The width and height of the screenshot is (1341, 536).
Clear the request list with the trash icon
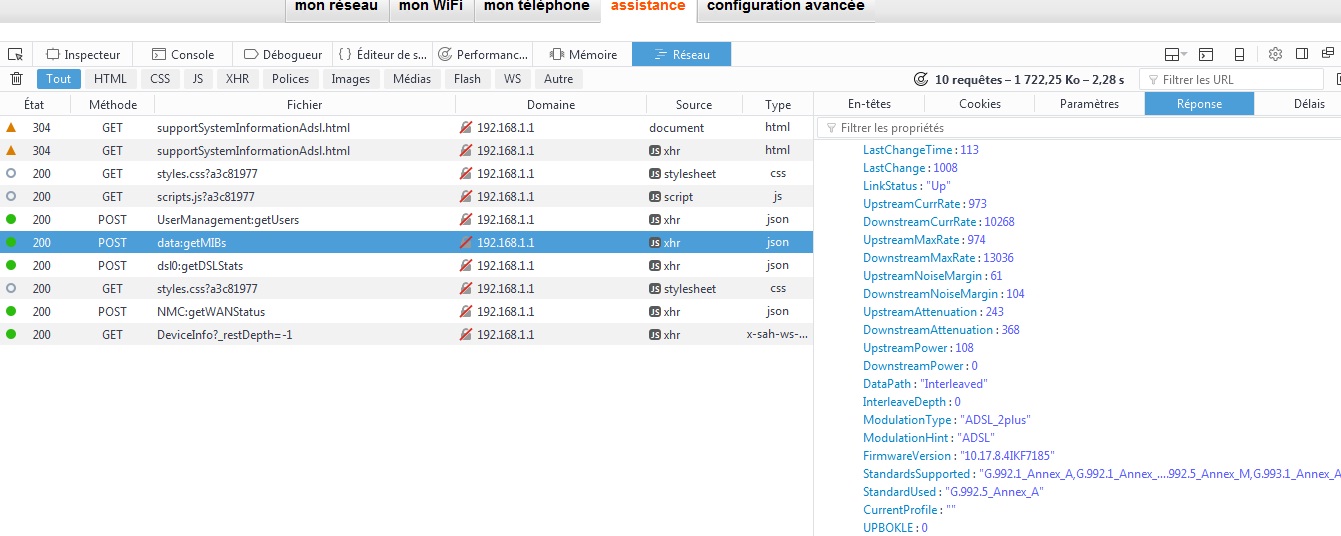point(16,79)
